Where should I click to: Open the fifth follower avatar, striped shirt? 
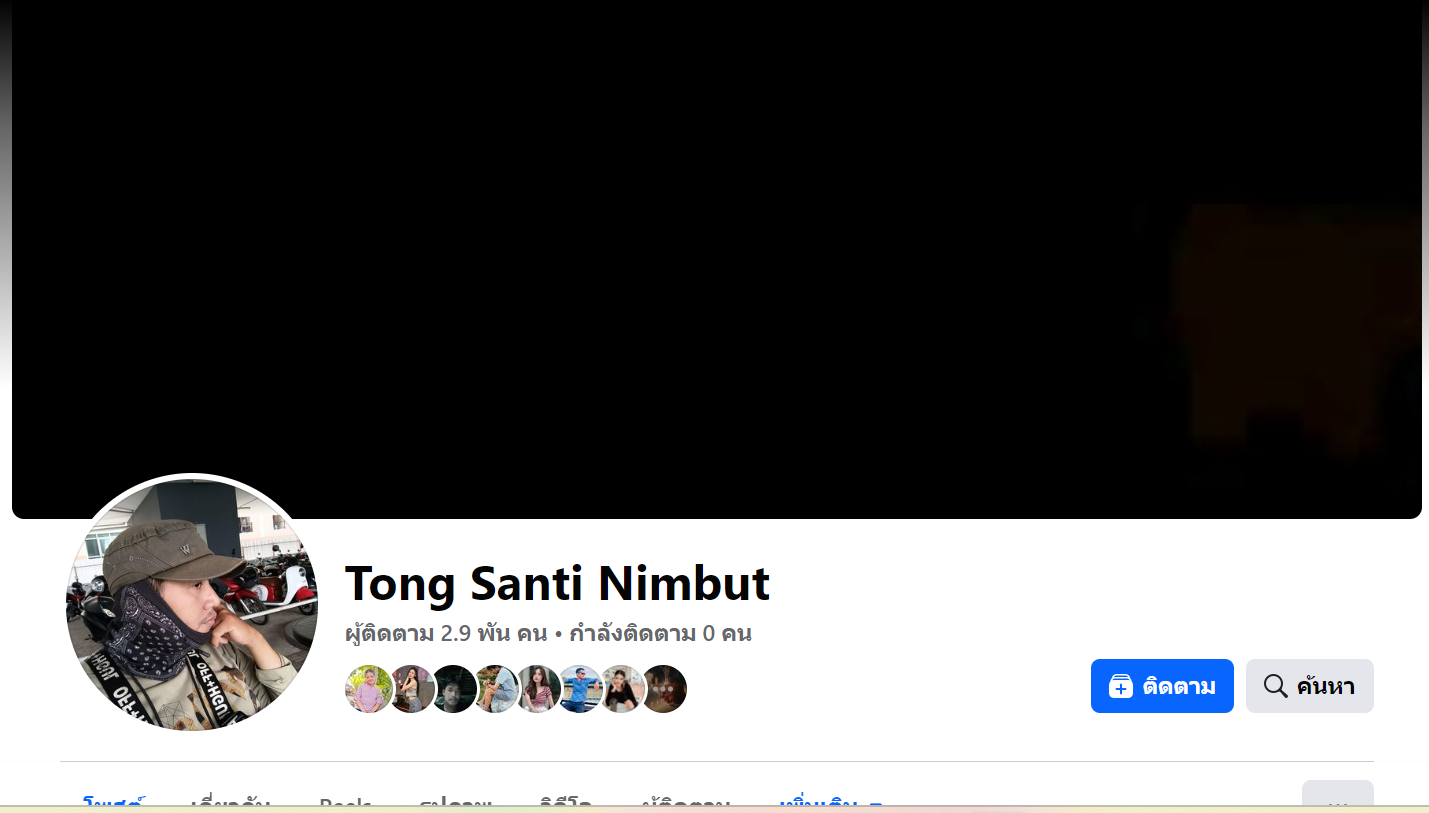[x=537, y=689]
